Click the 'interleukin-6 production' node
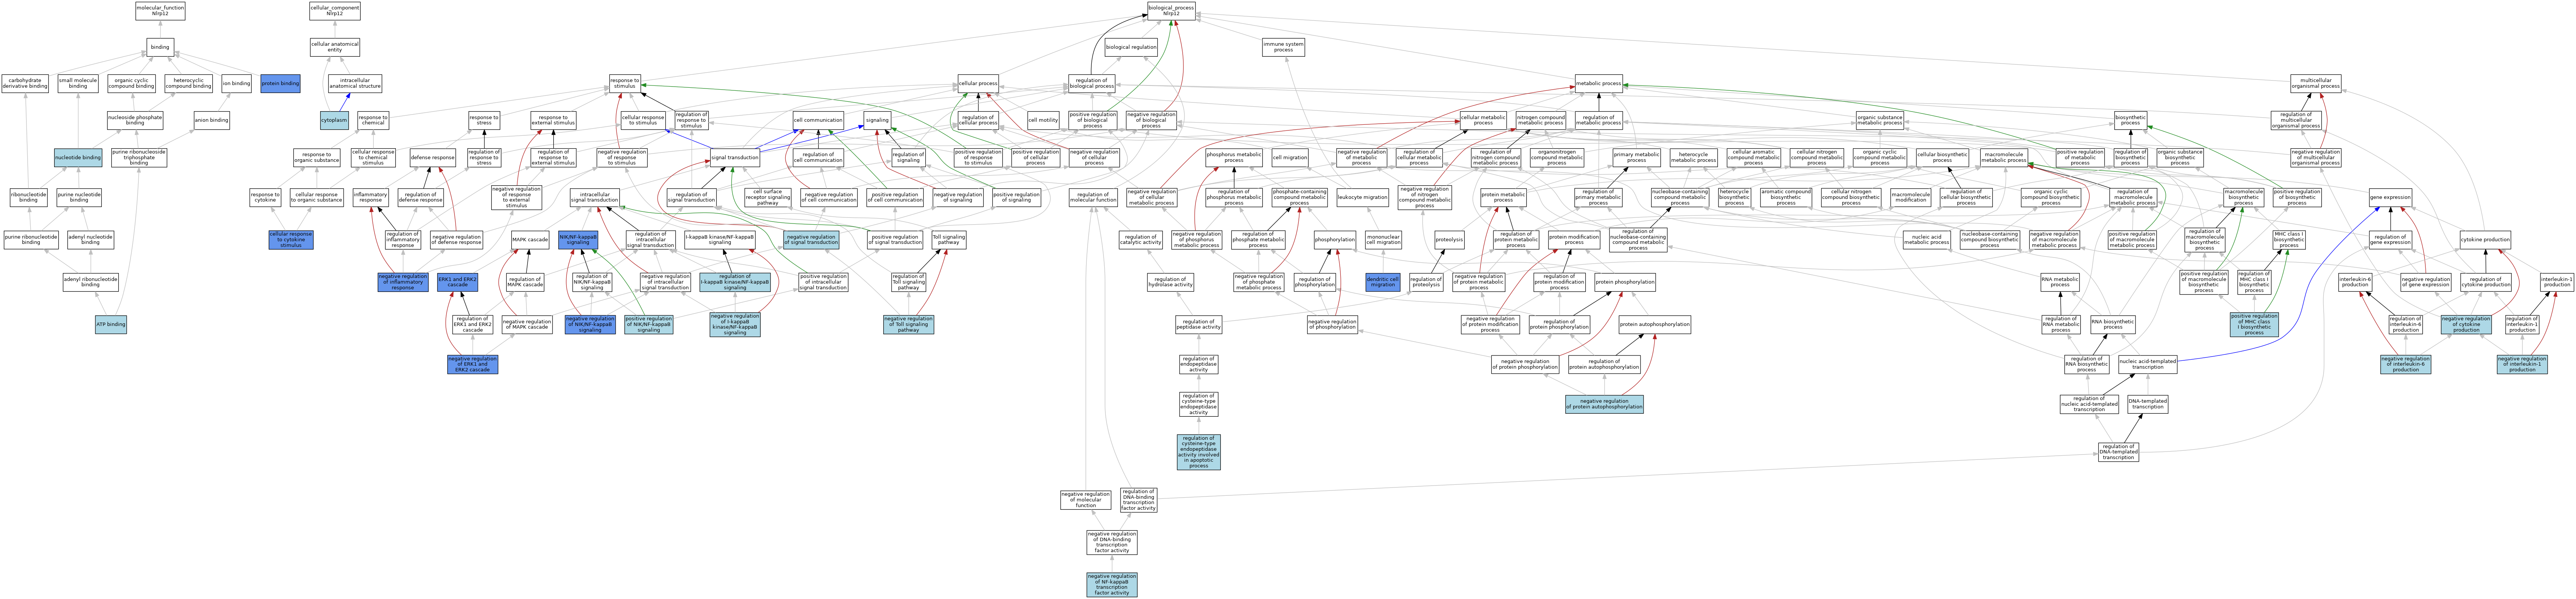This screenshot has width=2576, height=599. click(x=2355, y=282)
